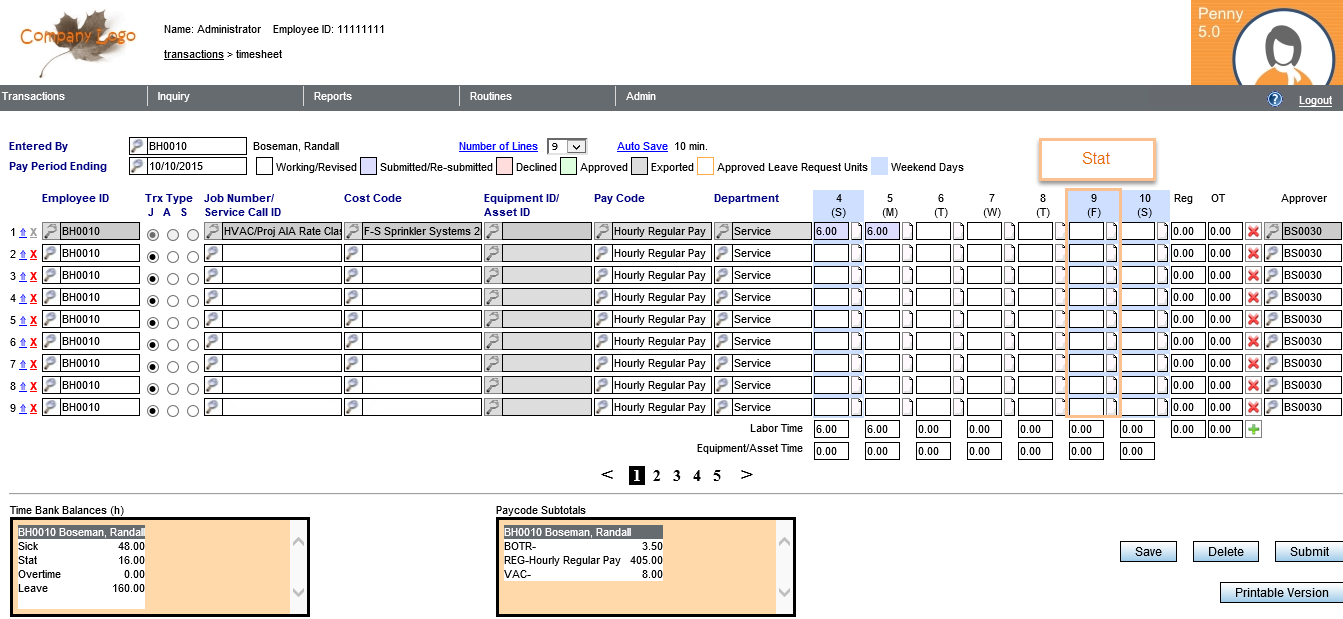
Task: Open the Number of Lines dropdown
Action: (x=575, y=147)
